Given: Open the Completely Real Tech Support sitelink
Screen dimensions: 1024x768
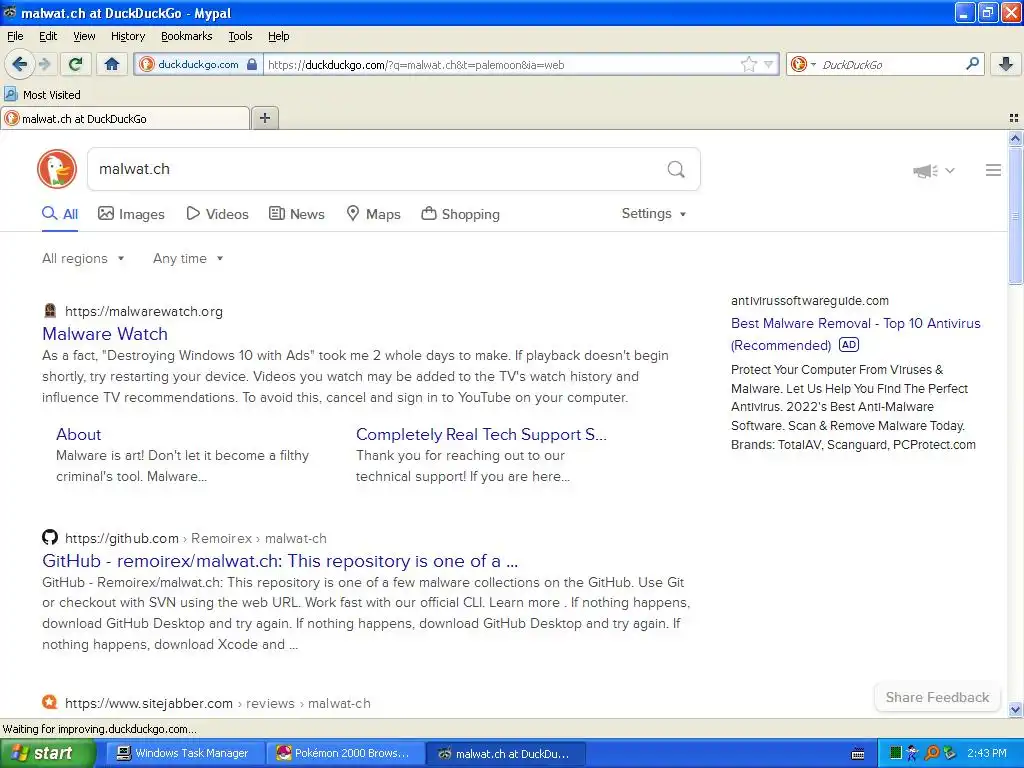Looking at the screenshot, I should (x=481, y=434).
